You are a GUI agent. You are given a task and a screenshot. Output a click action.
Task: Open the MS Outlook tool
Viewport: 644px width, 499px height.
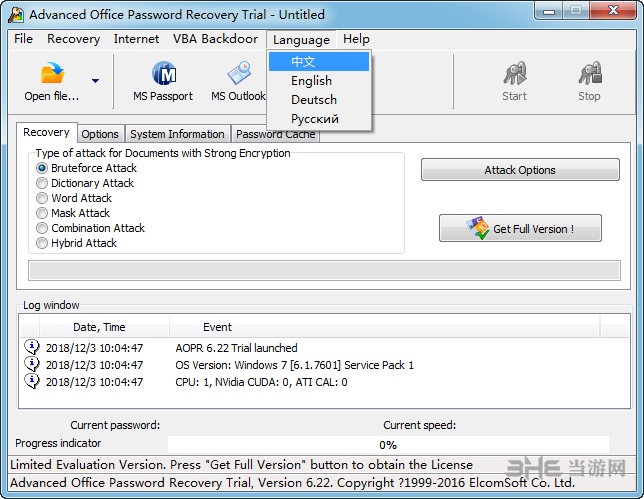coord(238,82)
